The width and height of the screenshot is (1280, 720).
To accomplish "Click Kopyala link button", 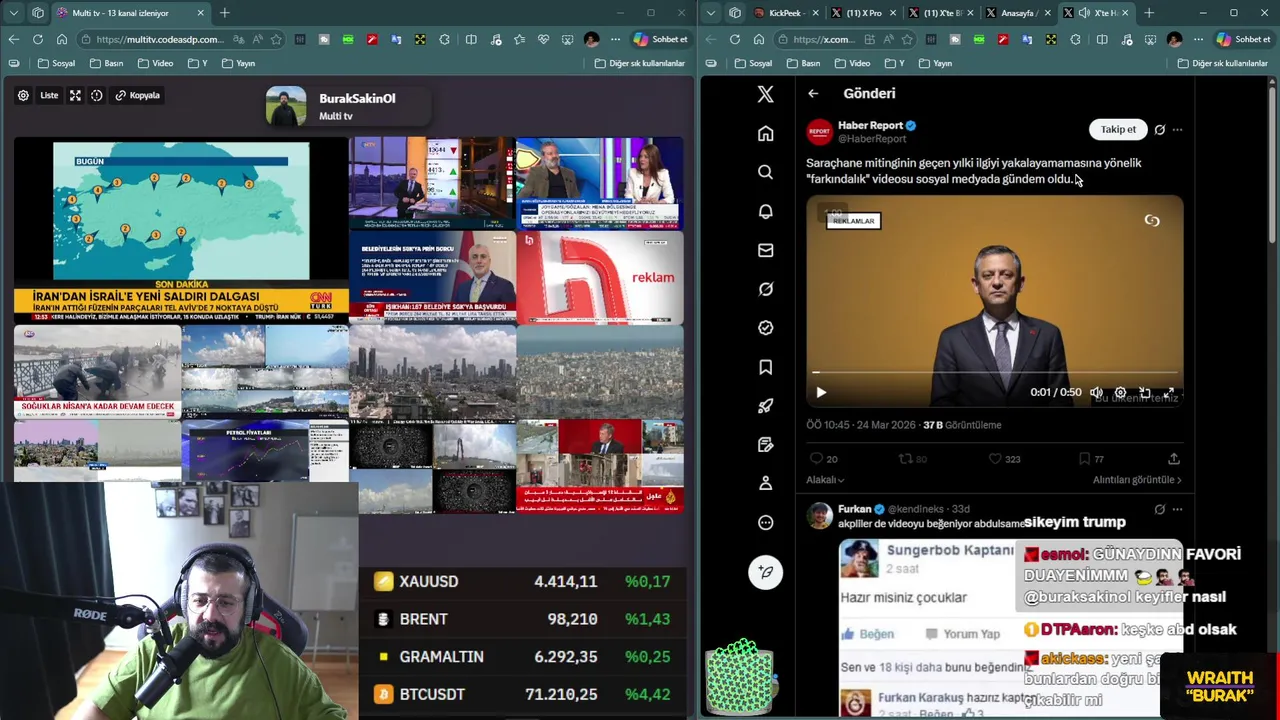I will [x=137, y=95].
